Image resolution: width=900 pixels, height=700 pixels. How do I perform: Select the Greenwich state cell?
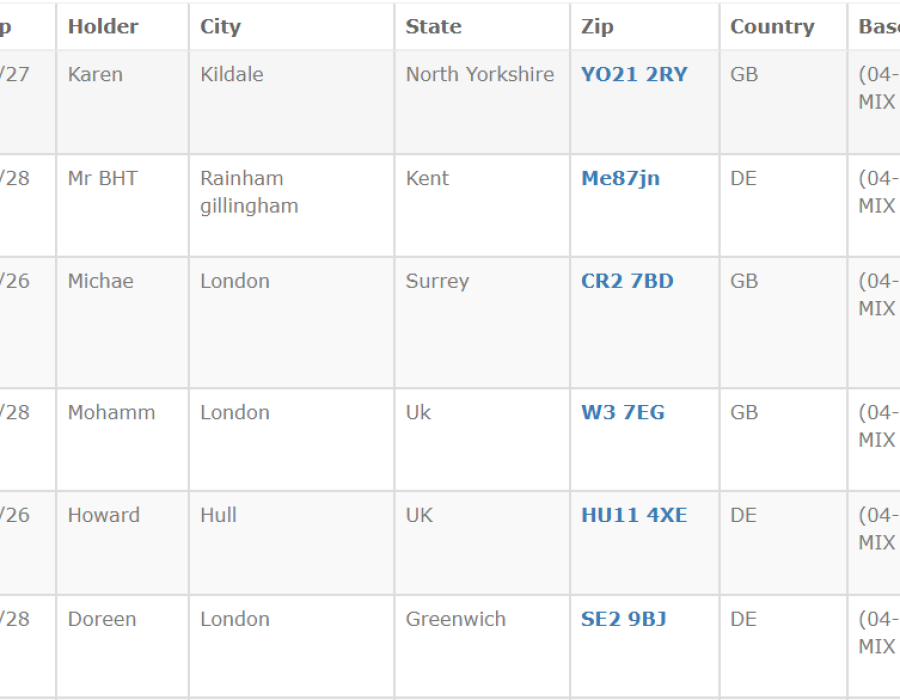pos(455,620)
